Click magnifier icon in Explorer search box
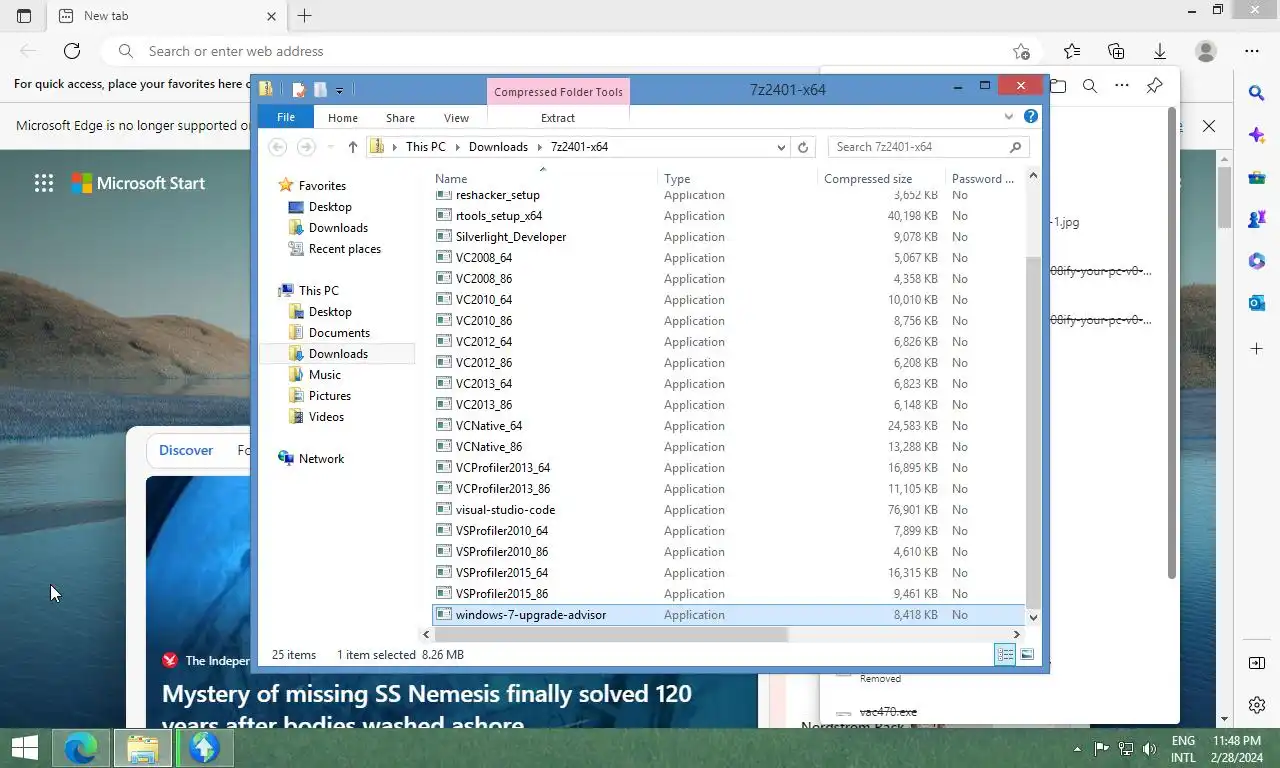The height and width of the screenshot is (768, 1280). (1015, 147)
